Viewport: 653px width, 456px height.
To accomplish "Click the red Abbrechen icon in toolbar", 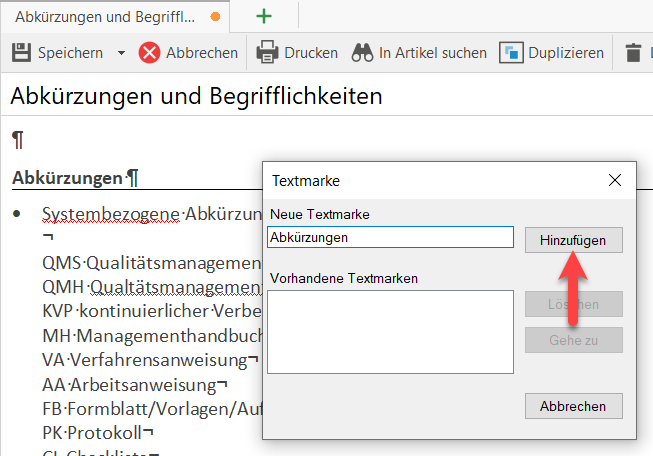I will (x=150, y=53).
